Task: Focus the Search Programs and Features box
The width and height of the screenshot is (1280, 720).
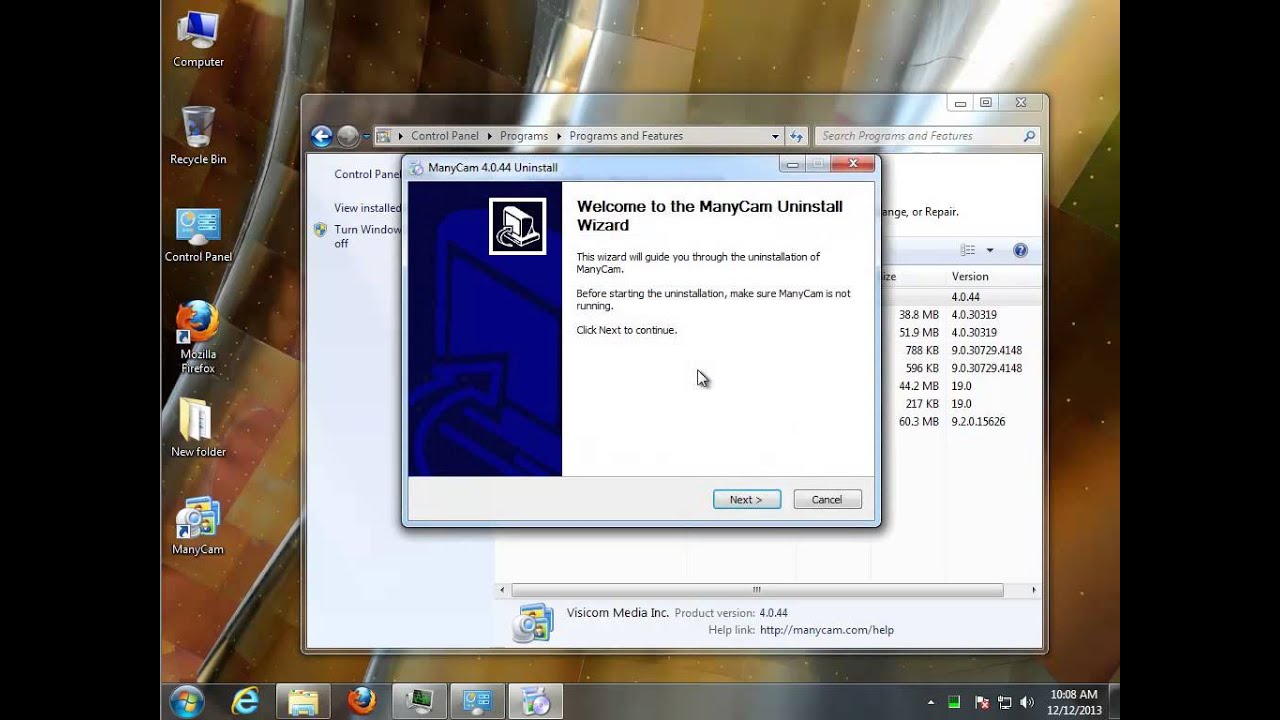Action: point(927,136)
